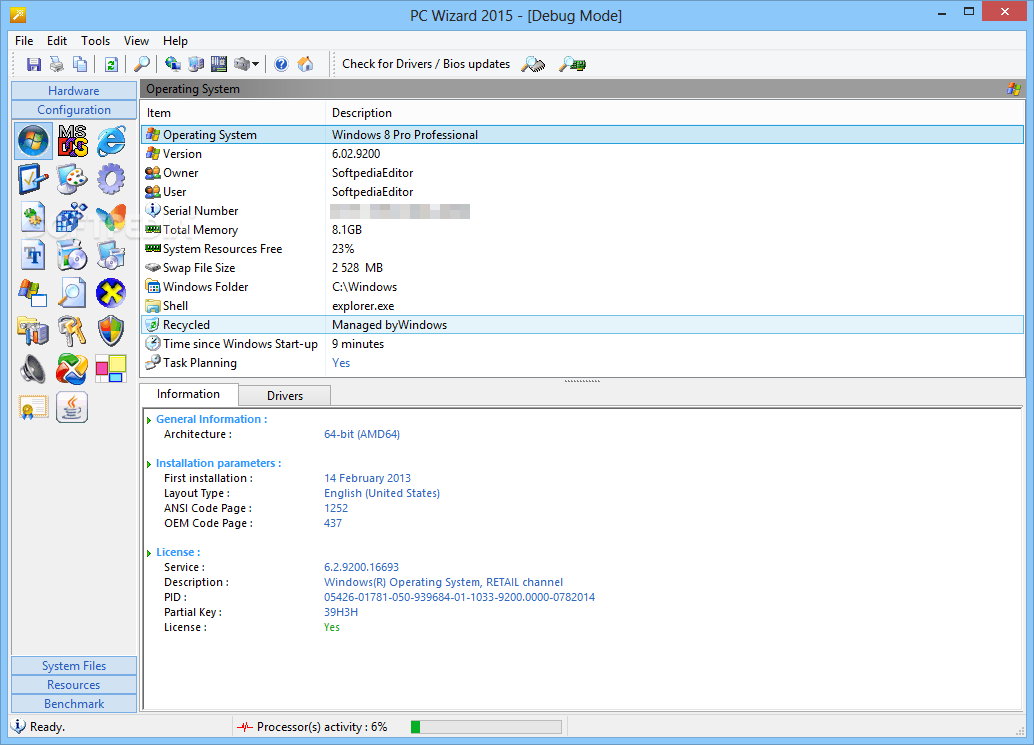Select the yellow DirectX X icon
This screenshot has height=745, width=1034.
111,293
